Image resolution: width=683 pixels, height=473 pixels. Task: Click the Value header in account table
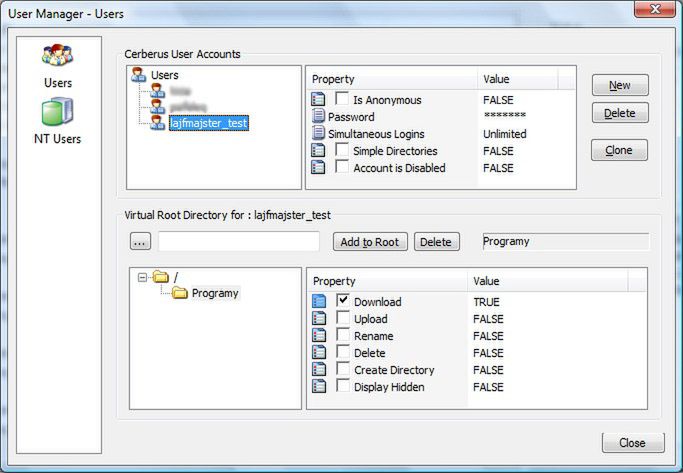click(x=517, y=79)
